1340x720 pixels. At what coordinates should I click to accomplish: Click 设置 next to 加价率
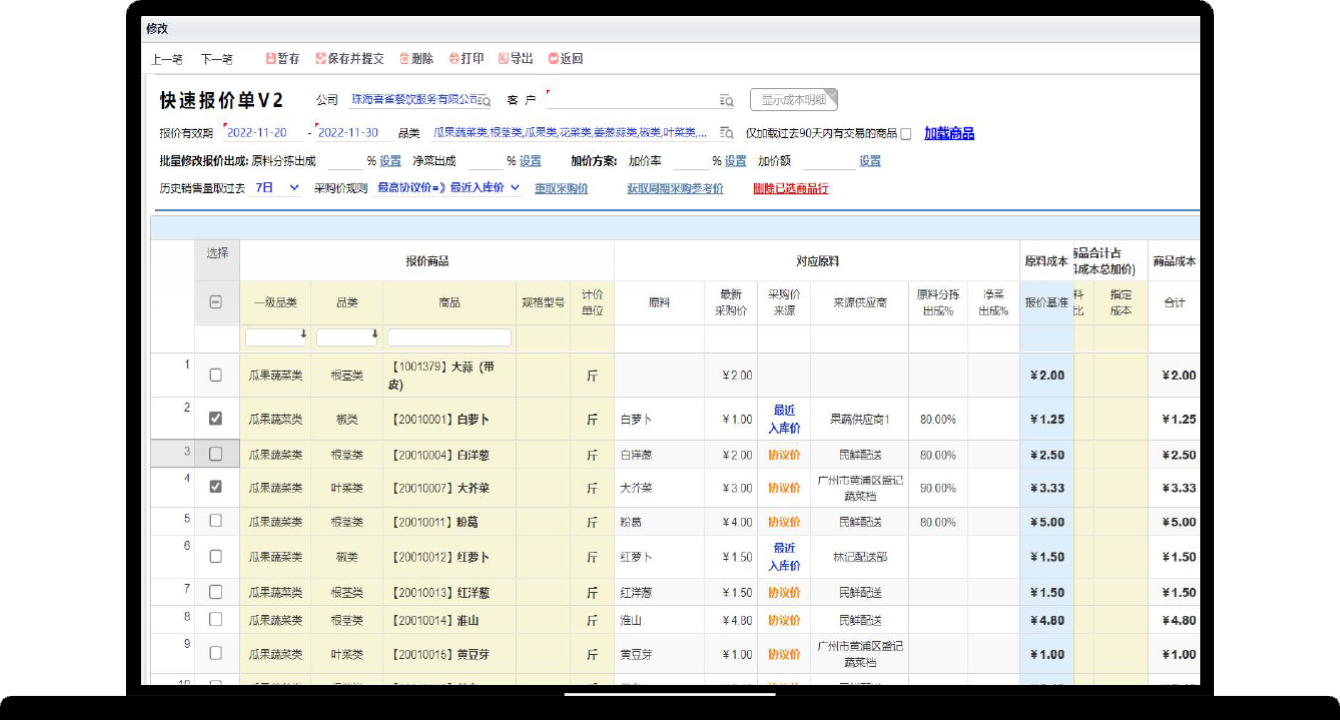[735, 161]
